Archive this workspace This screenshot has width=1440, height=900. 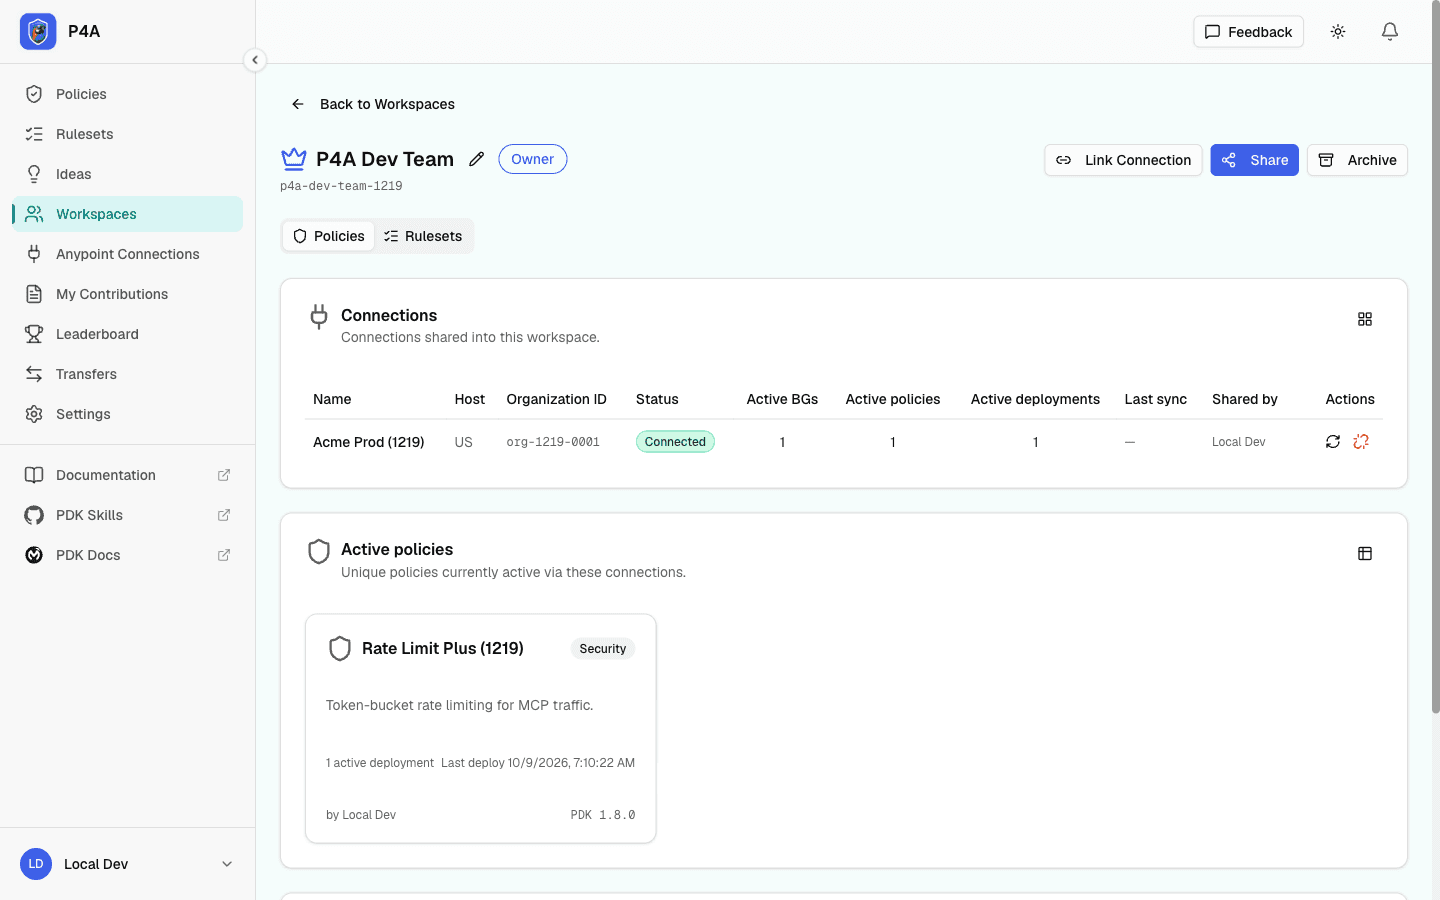click(x=1357, y=160)
